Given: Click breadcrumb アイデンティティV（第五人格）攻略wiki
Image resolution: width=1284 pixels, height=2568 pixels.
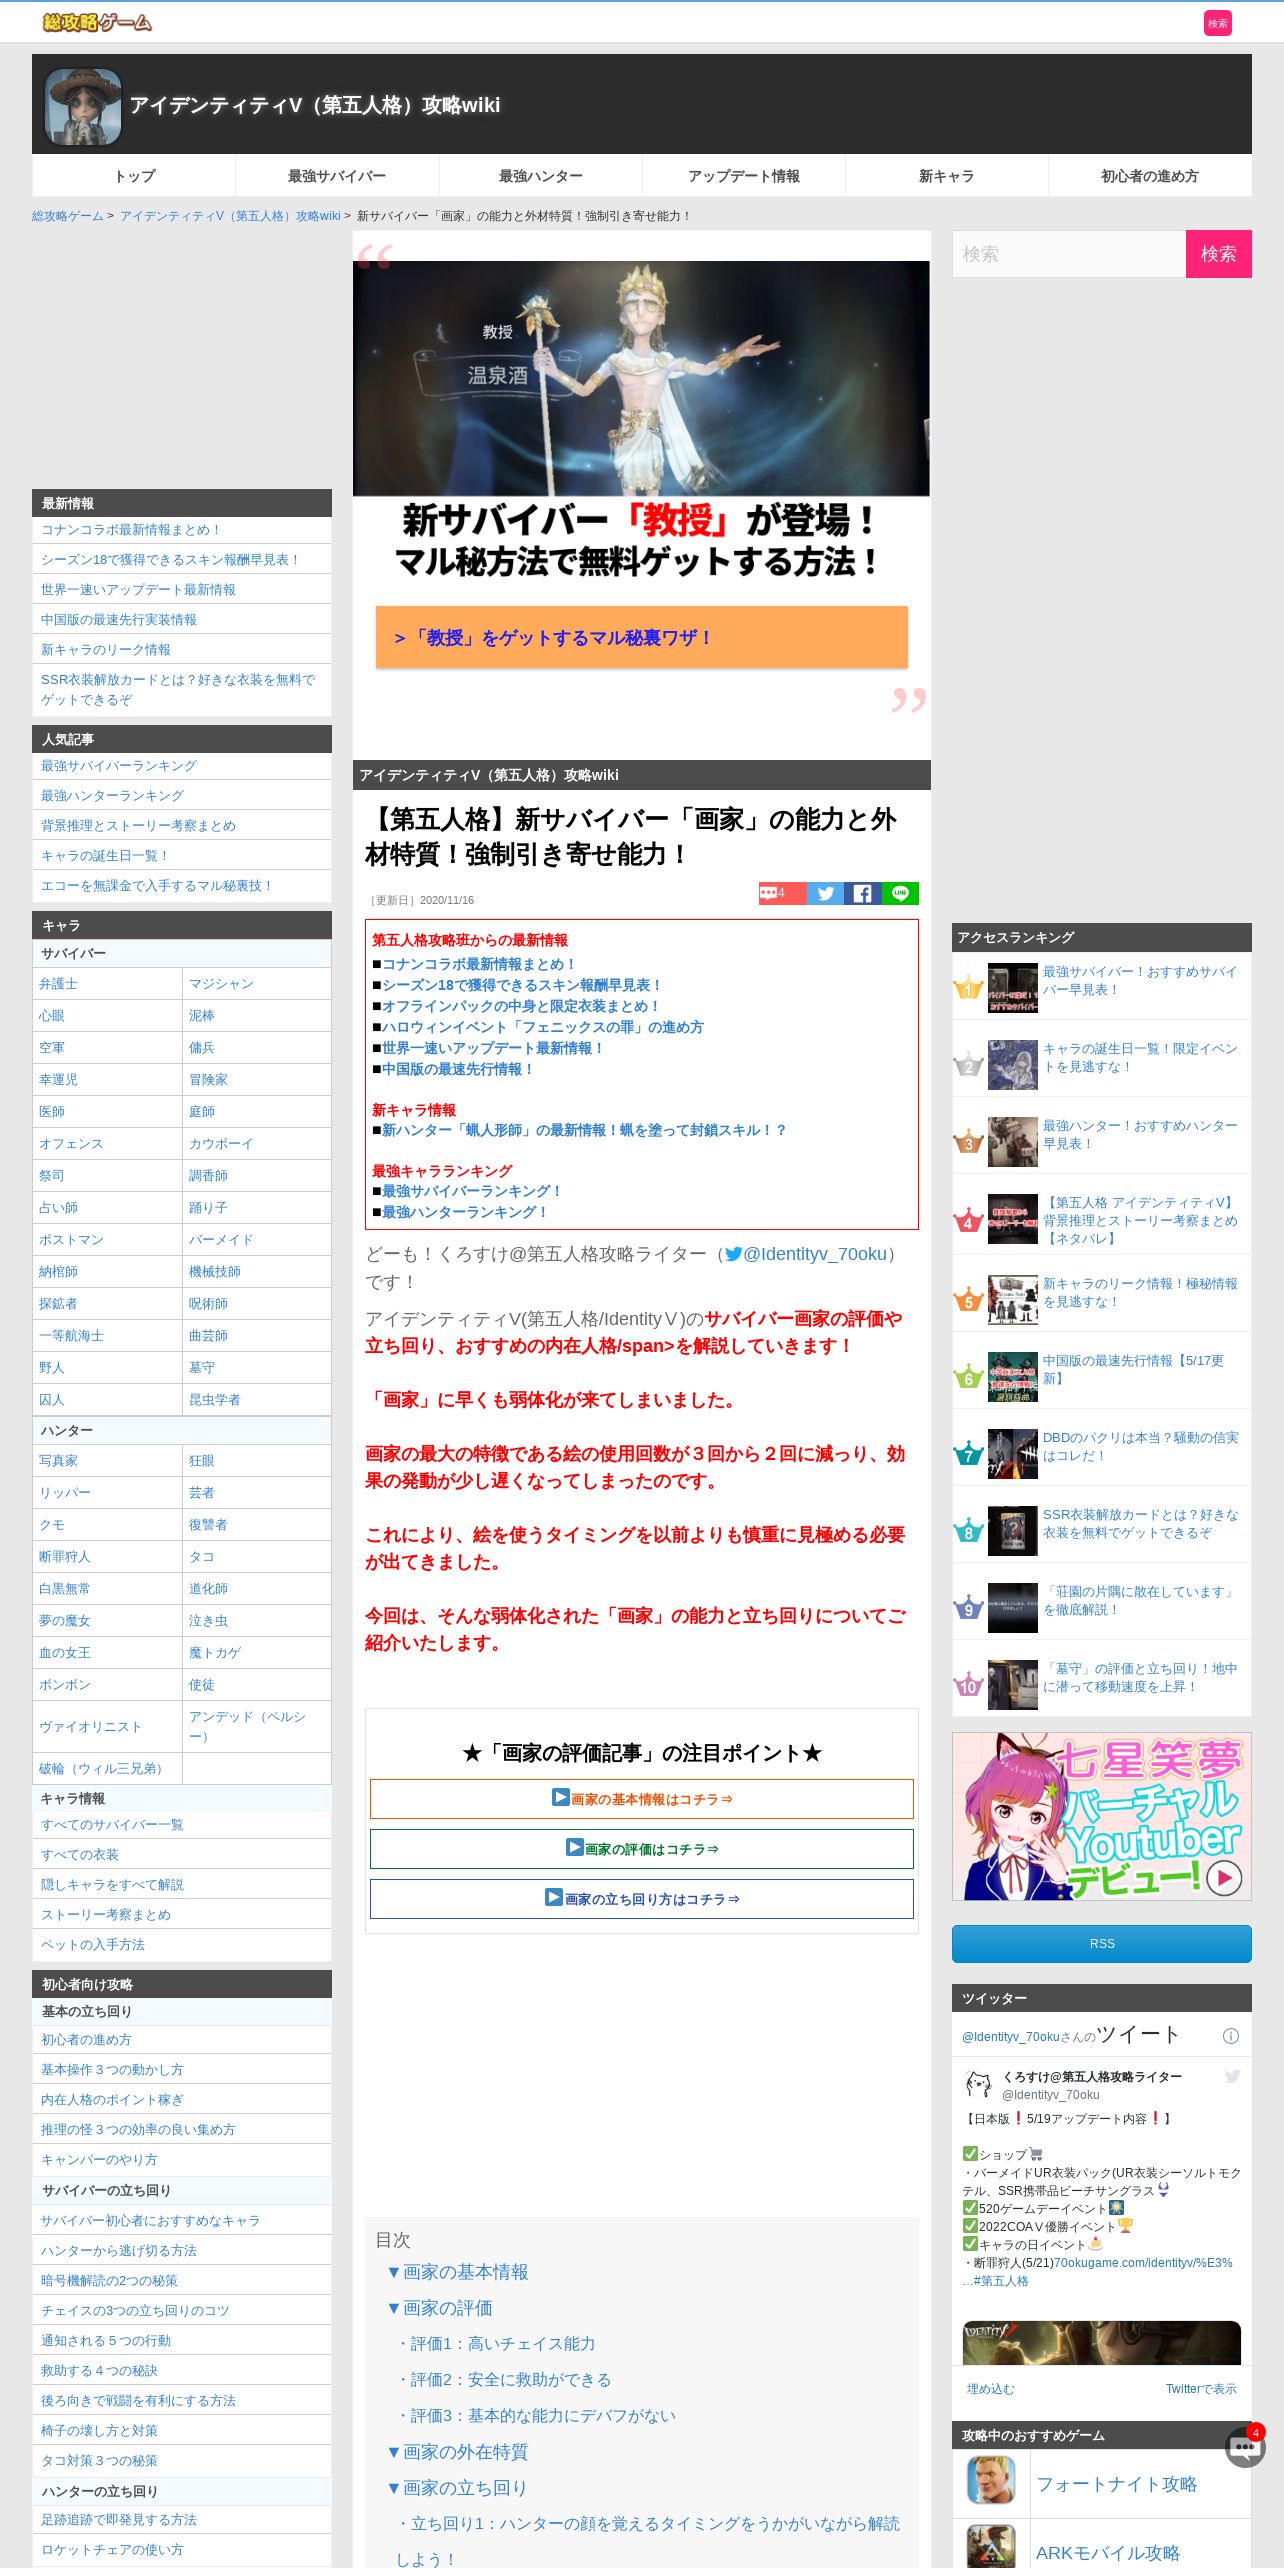Looking at the screenshot, I should pyautogui.click(x=230, y=216).
